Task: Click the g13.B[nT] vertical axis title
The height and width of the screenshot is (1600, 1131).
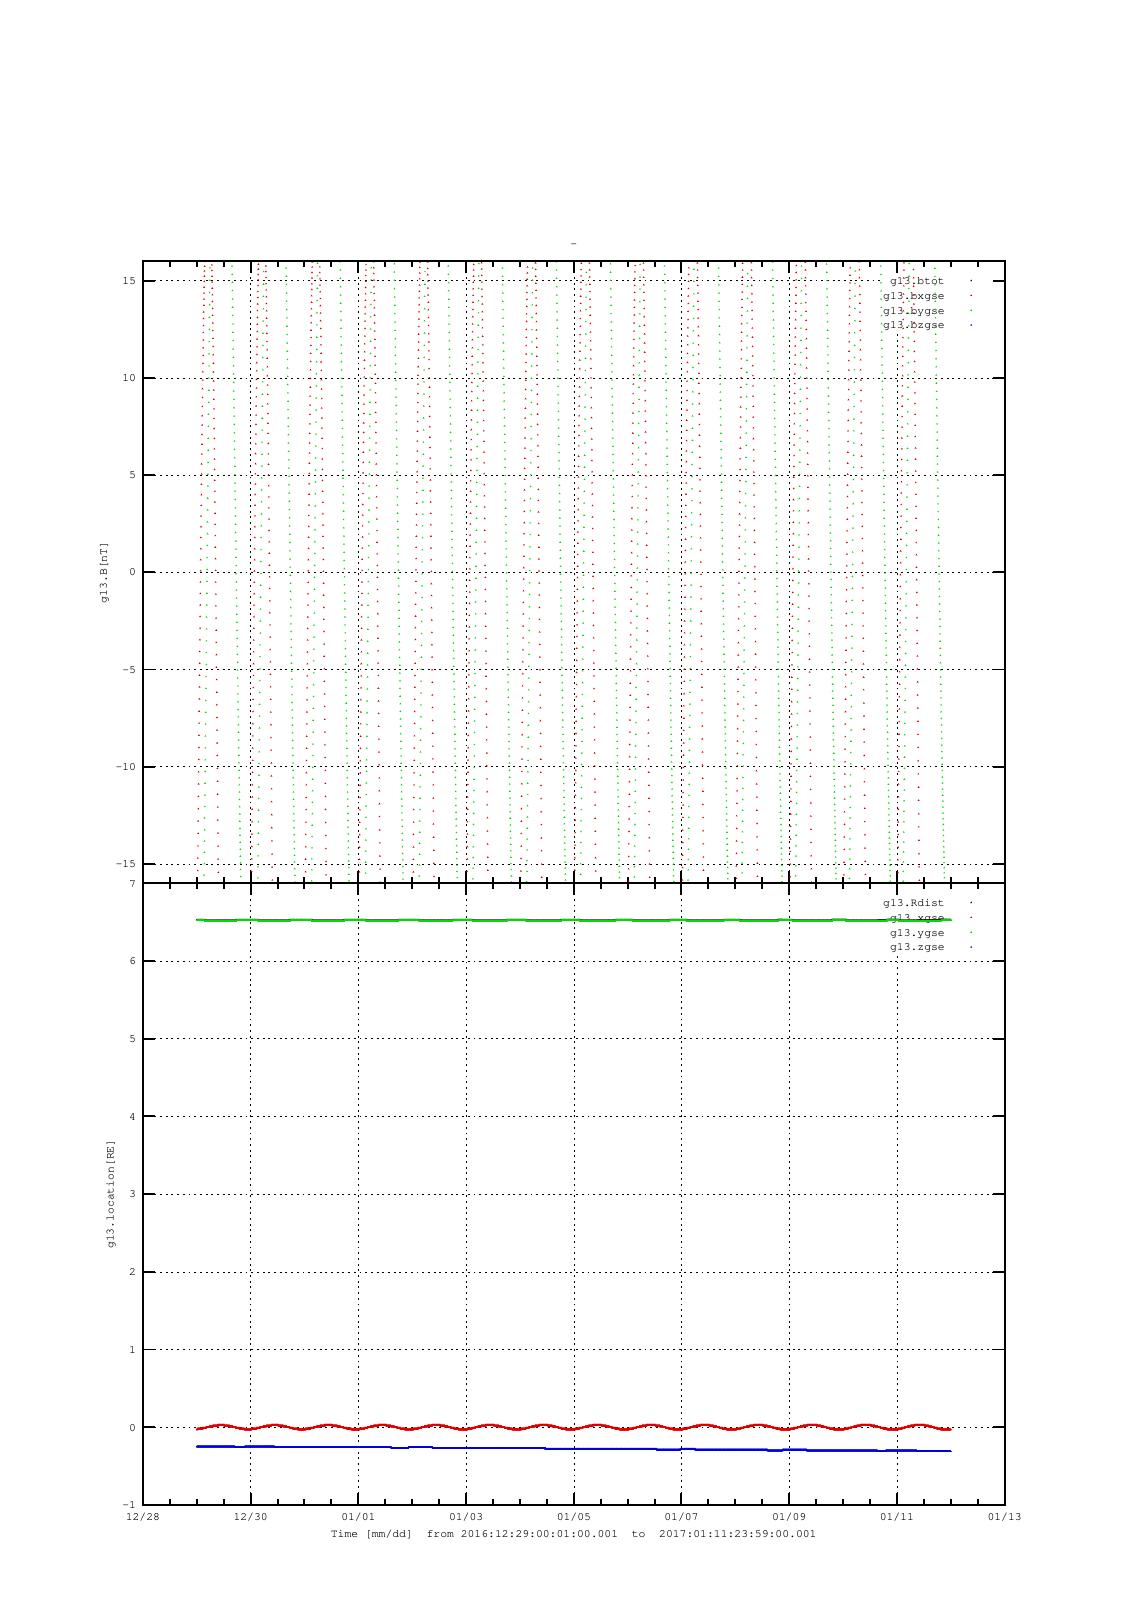Action: click(x=104, y=572)
